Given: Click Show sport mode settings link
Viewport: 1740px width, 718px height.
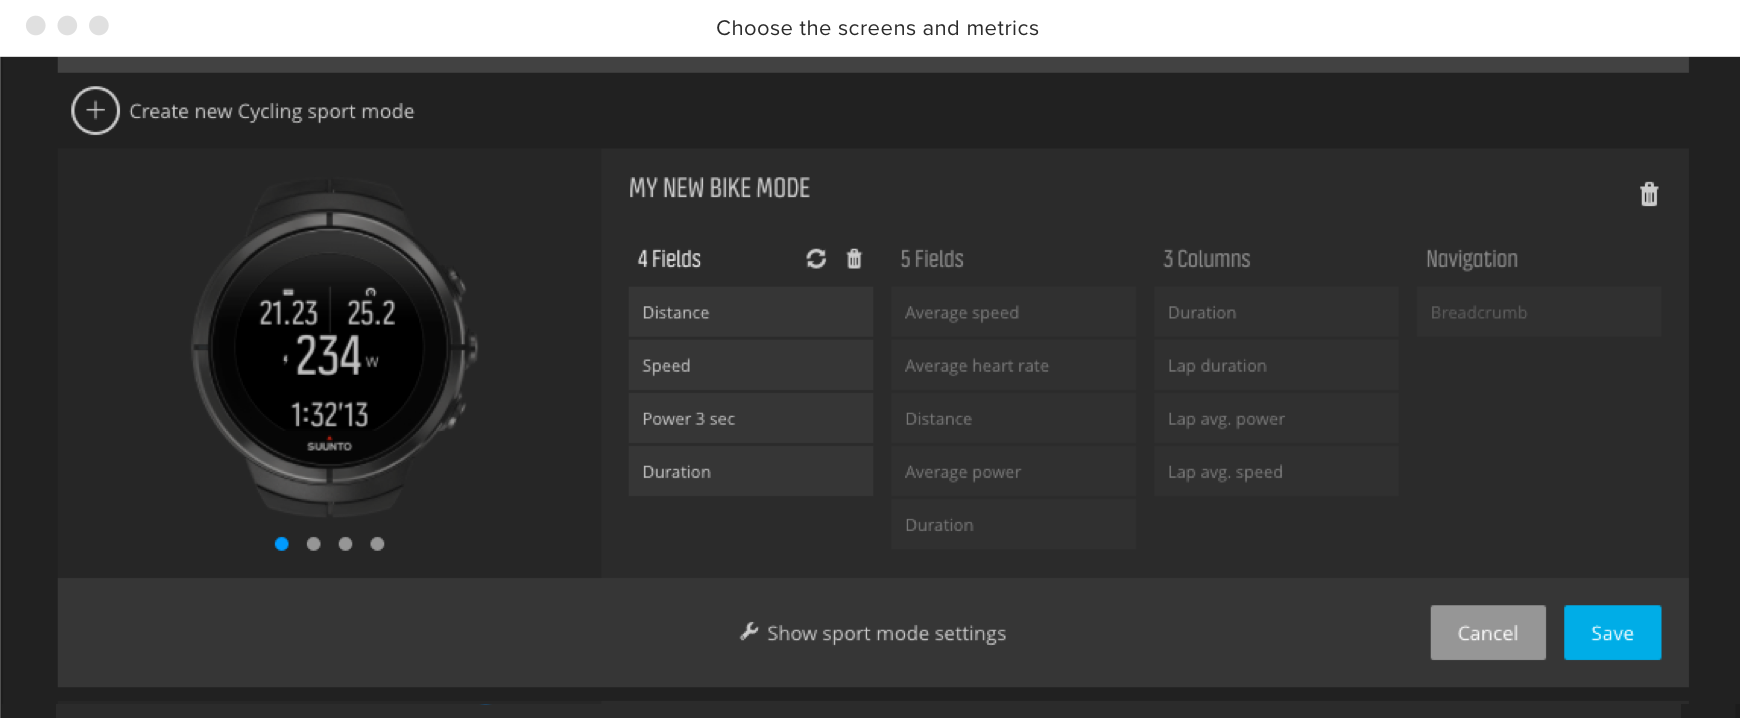Looking at the screenshot, I should [886, 633].
